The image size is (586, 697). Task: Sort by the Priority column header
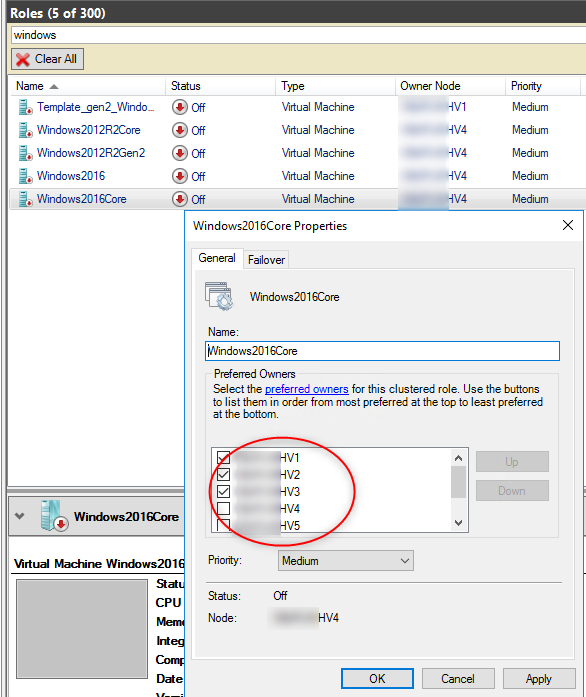543,86
